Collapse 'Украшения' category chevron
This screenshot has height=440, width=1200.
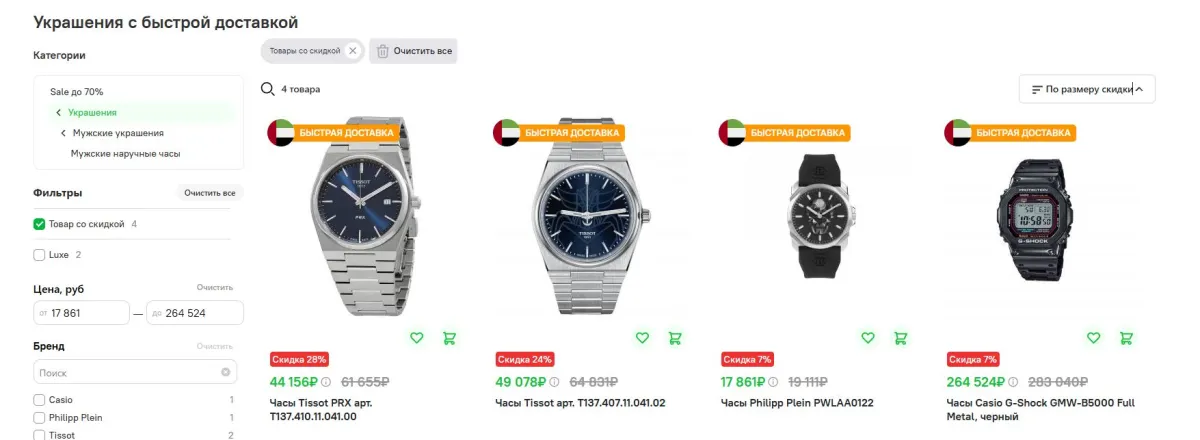pyautogui.click(x=59, y=113)
